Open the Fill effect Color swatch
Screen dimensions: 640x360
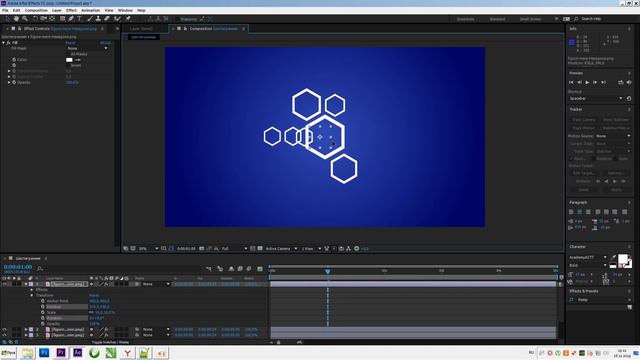[x=69, y=60]
